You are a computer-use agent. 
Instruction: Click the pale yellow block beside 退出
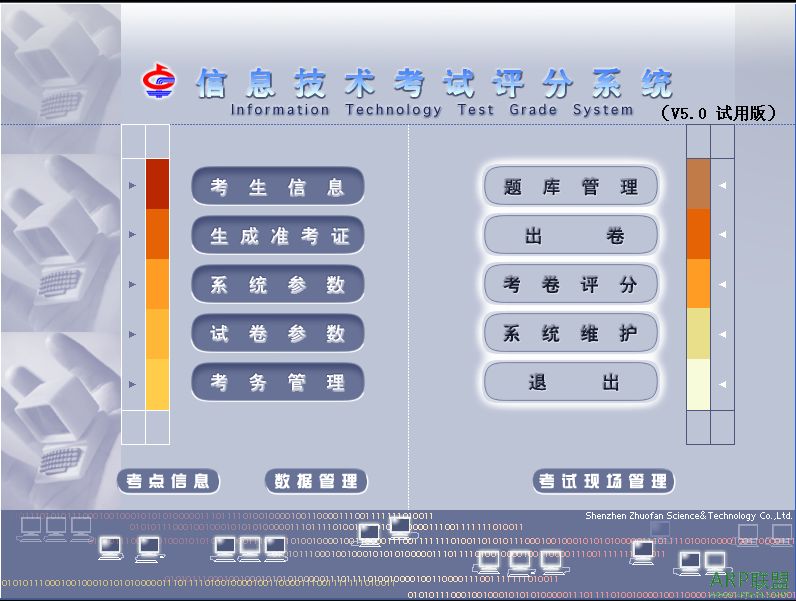click(x=698, y=384)
